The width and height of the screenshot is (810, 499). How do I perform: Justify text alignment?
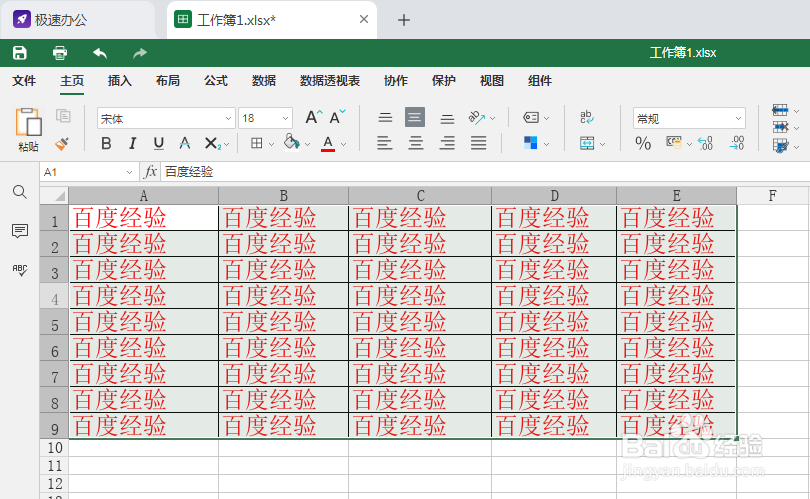[478, 143]
